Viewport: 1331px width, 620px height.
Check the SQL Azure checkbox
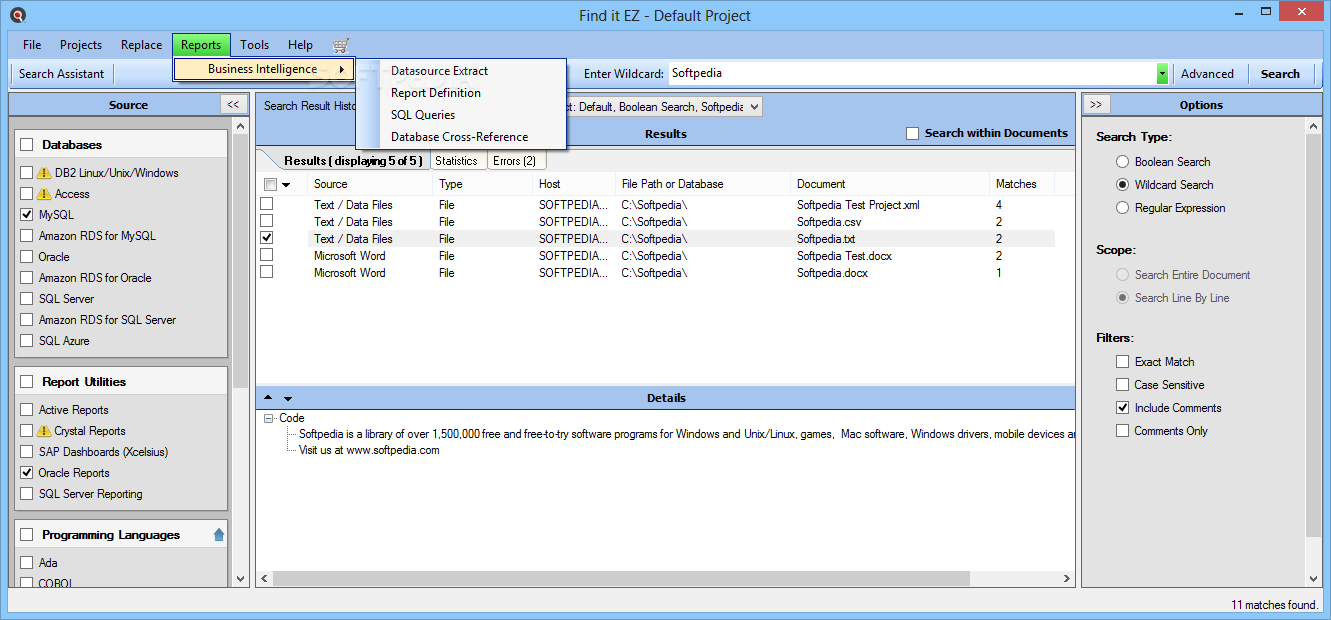[27, 341]
